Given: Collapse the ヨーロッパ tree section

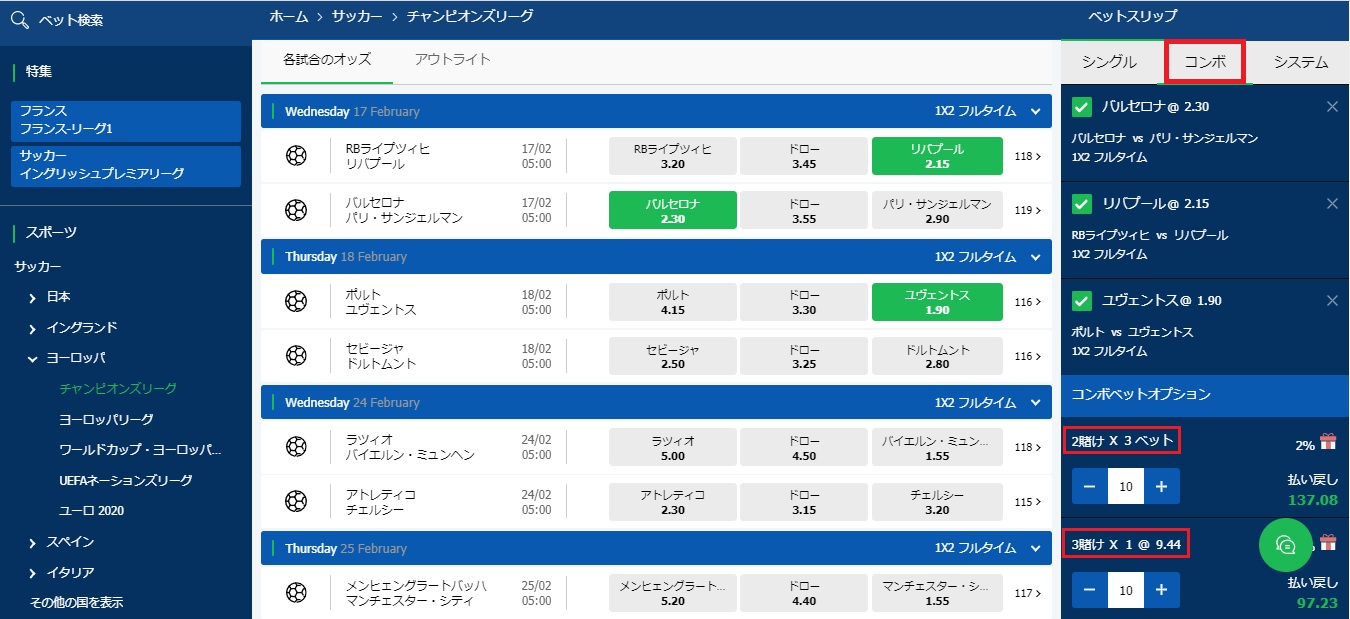Looking at the screenshot, I should [x=33, y=358].
